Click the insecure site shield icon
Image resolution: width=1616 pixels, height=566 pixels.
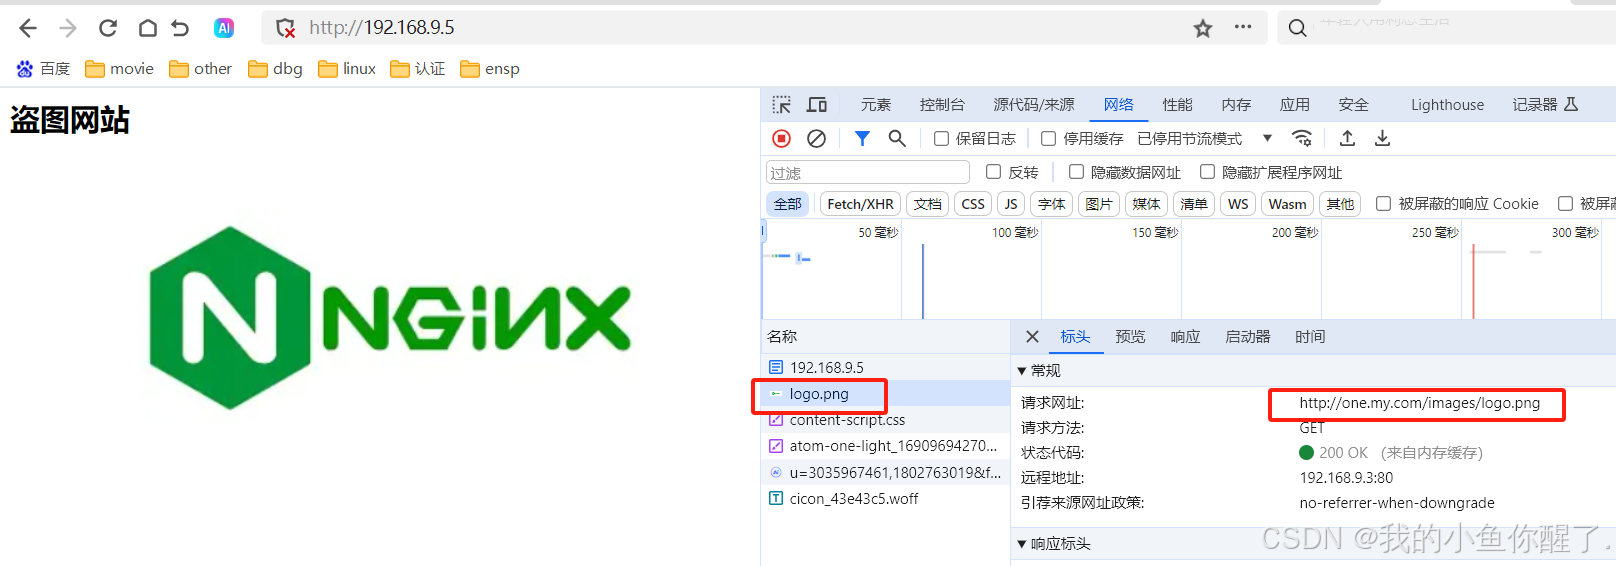[286, 28]
